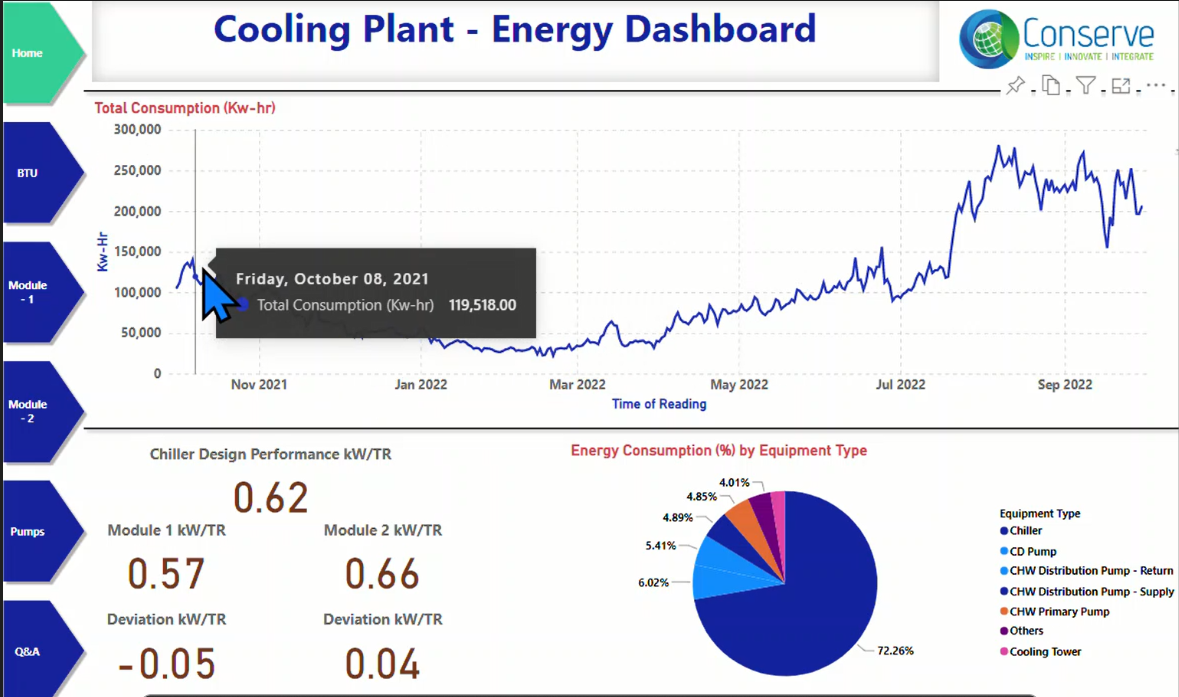Screen dimensions: 1179x697
Task: Open the more options ellipsis menu
Action: point(1156,86)
